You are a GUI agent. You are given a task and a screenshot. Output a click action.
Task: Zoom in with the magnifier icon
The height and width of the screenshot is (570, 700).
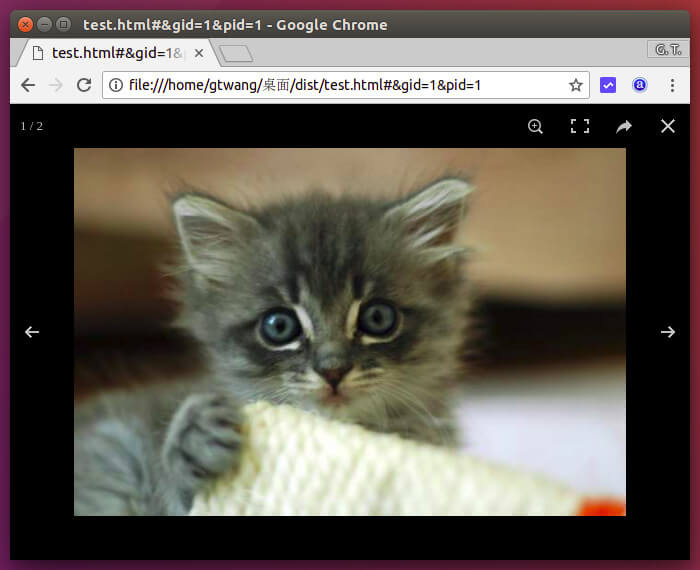click(x=535, y=126)
